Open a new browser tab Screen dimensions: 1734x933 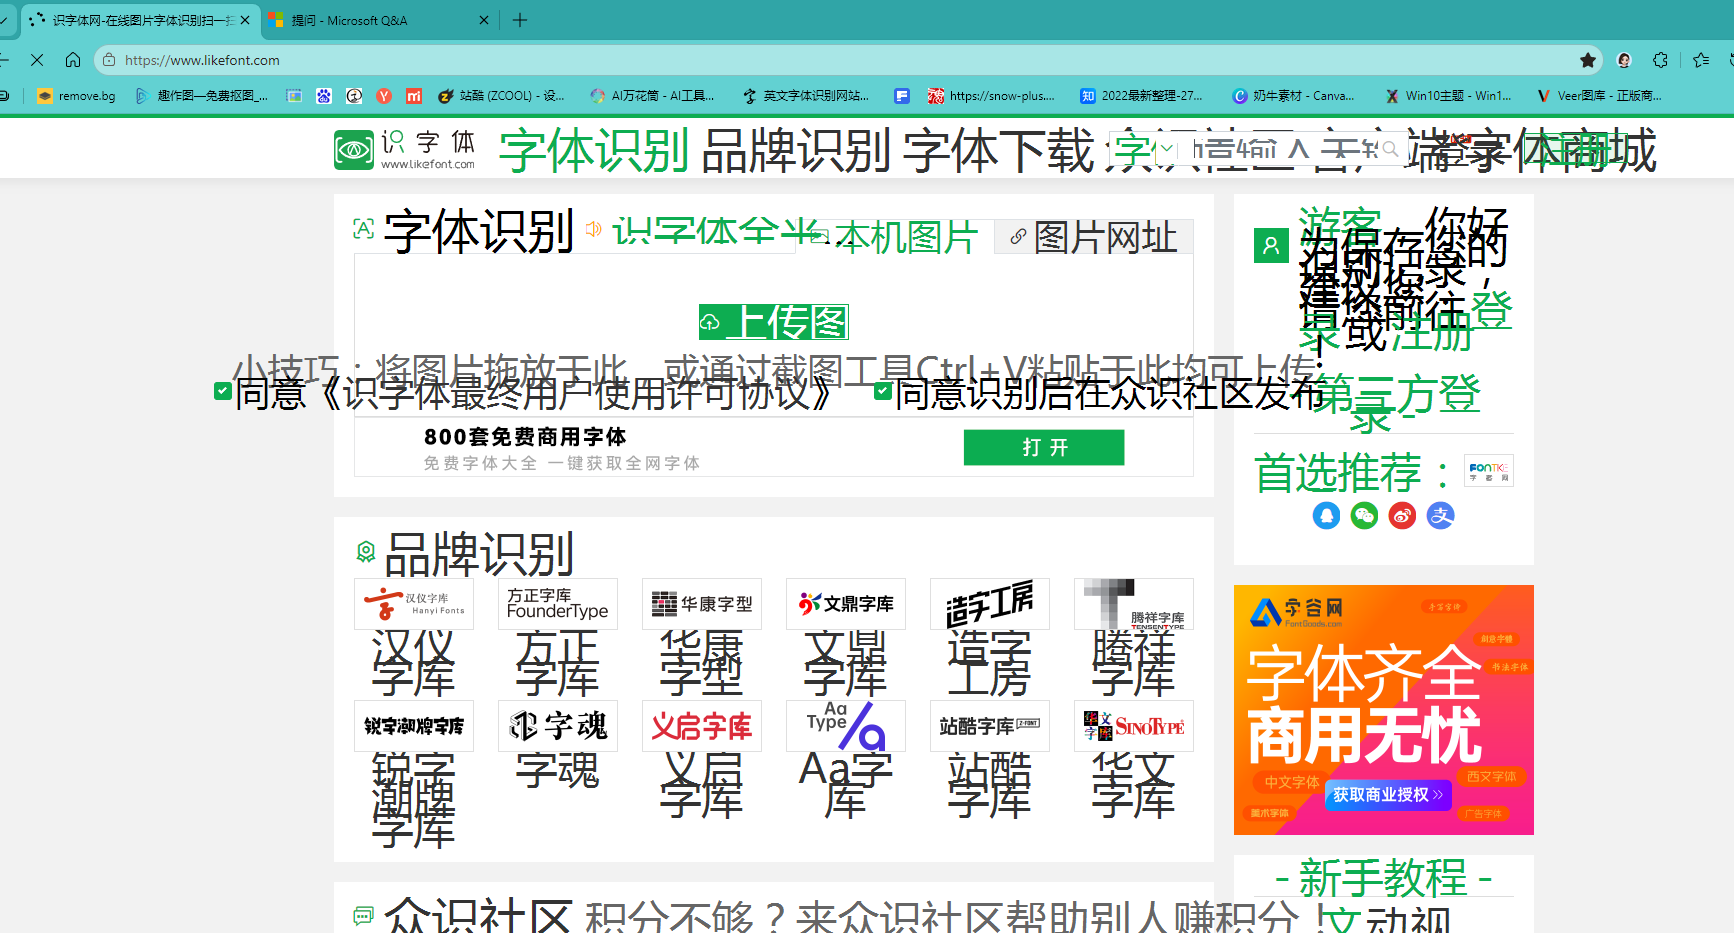point(520,20)
